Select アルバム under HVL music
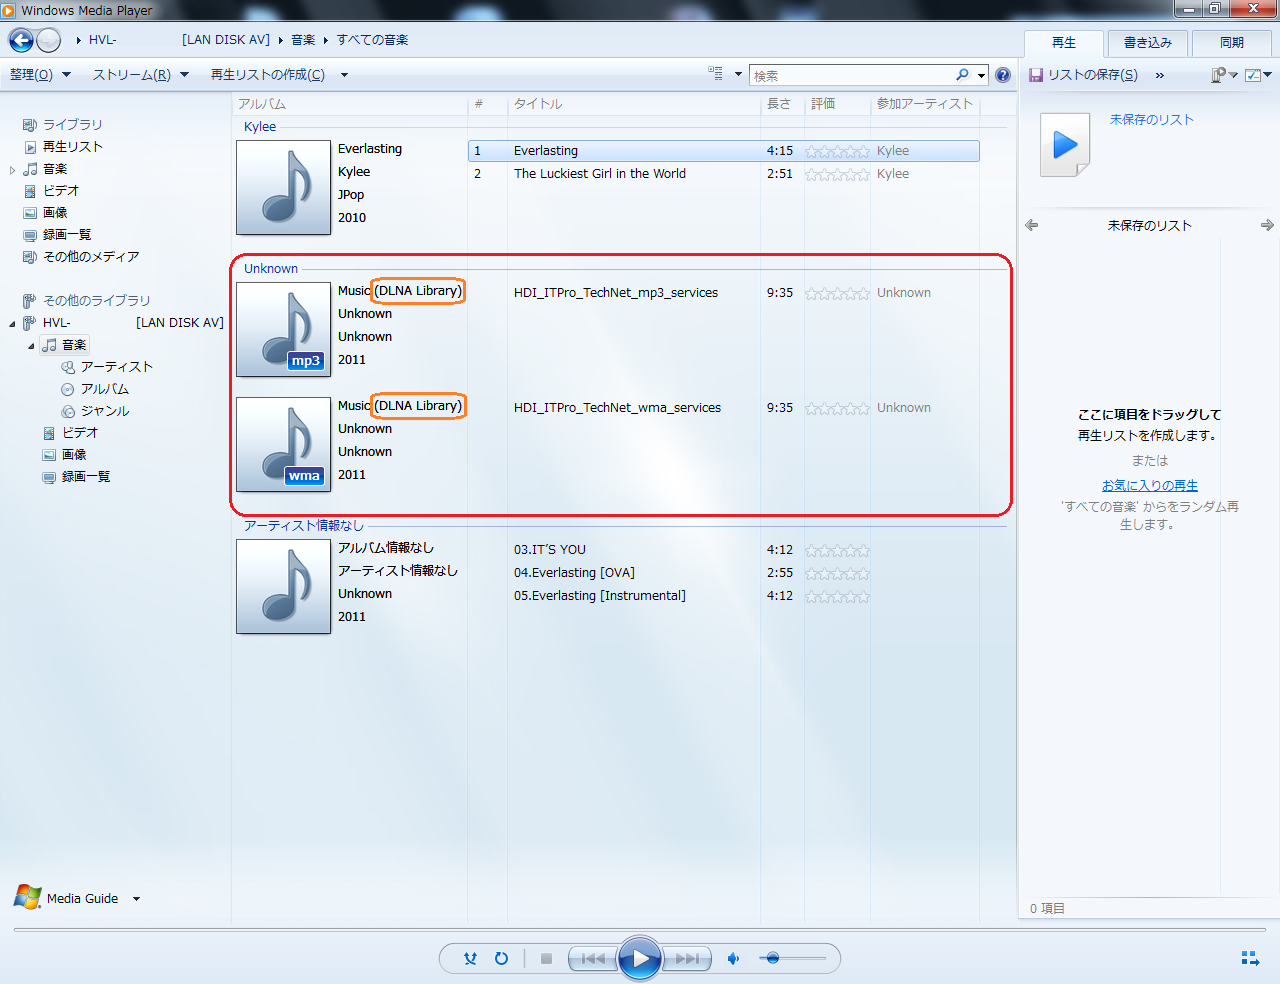This screenshot has height=984, width=1280. (104, 388)
